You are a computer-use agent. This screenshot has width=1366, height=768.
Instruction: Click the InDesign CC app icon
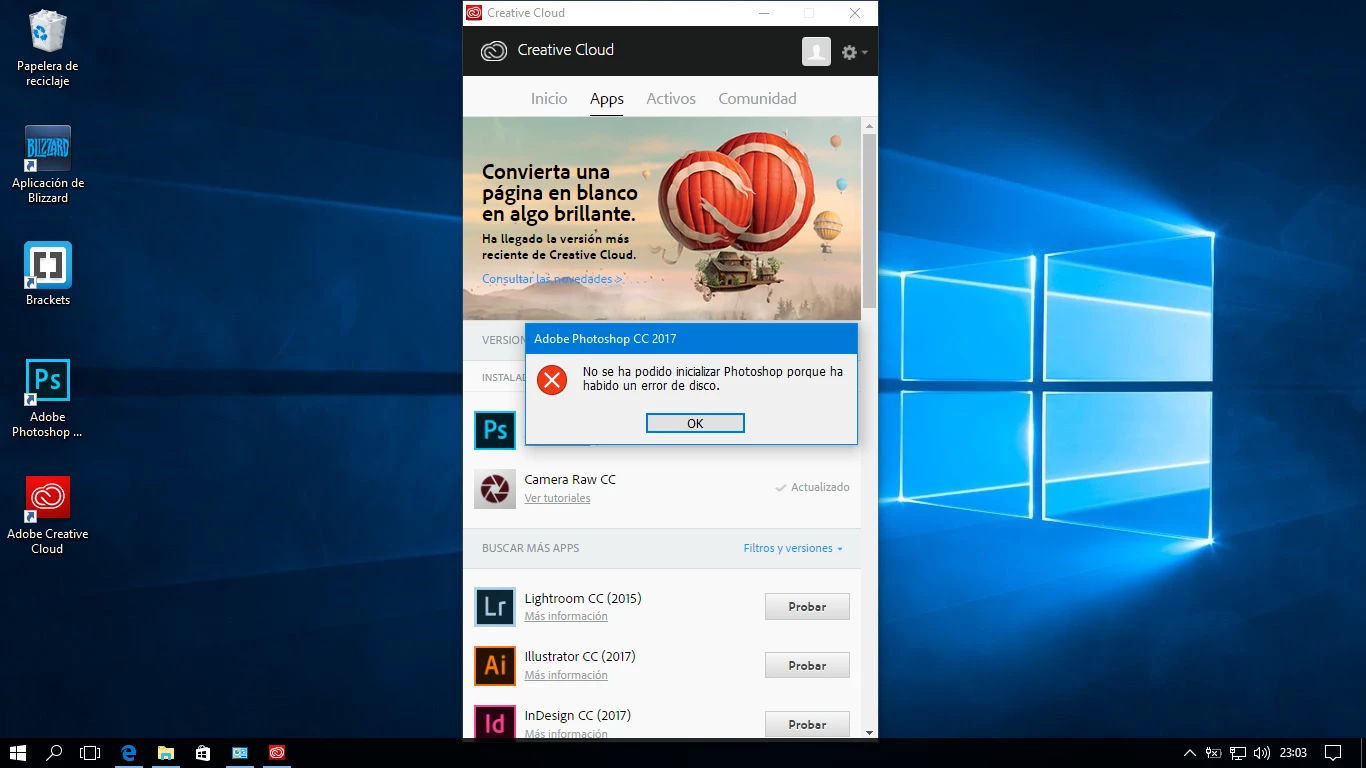click(x=495, y=722)
